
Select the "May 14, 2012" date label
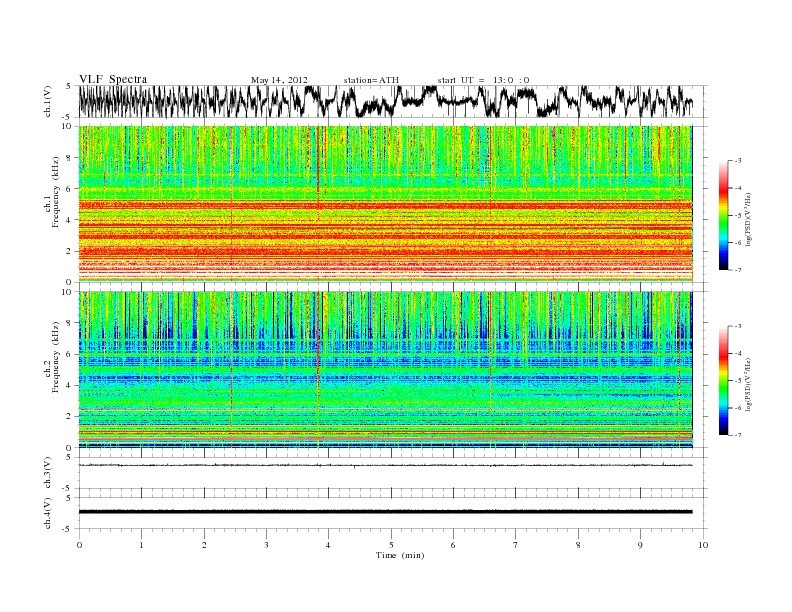point(279,80)
